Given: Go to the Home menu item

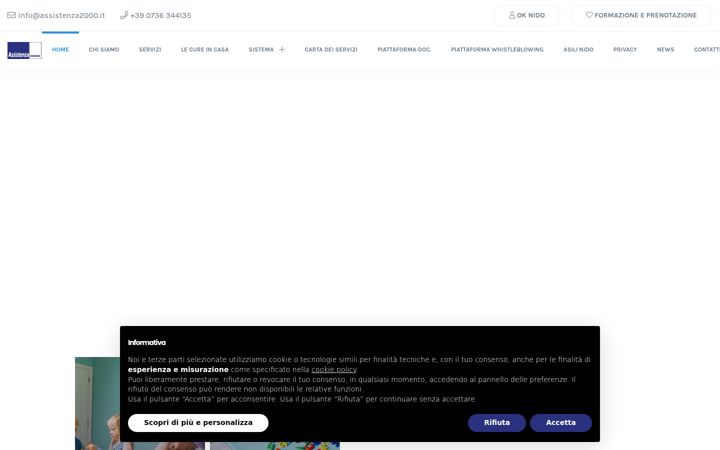Looking at the screenshot, I should (60, 50).
